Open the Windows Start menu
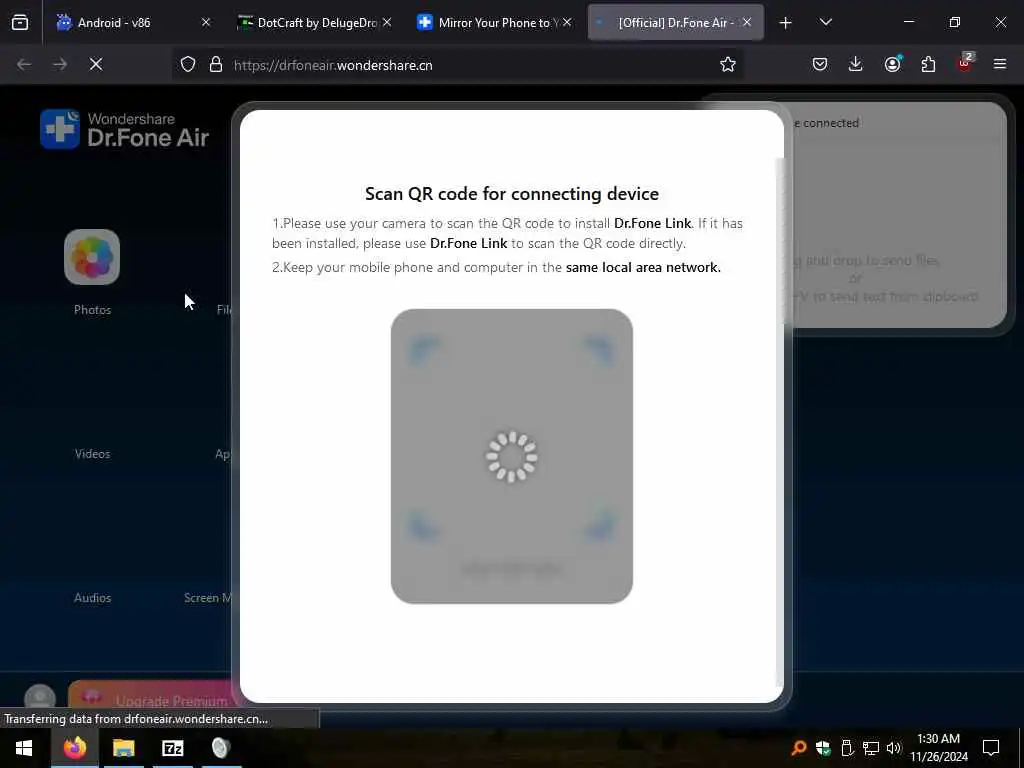Viewport: 1024px width, 768px height. coord(24,748)
